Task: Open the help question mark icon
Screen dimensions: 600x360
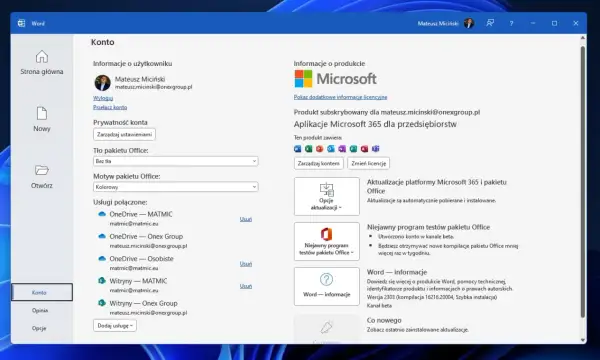Action: (511, 23)
